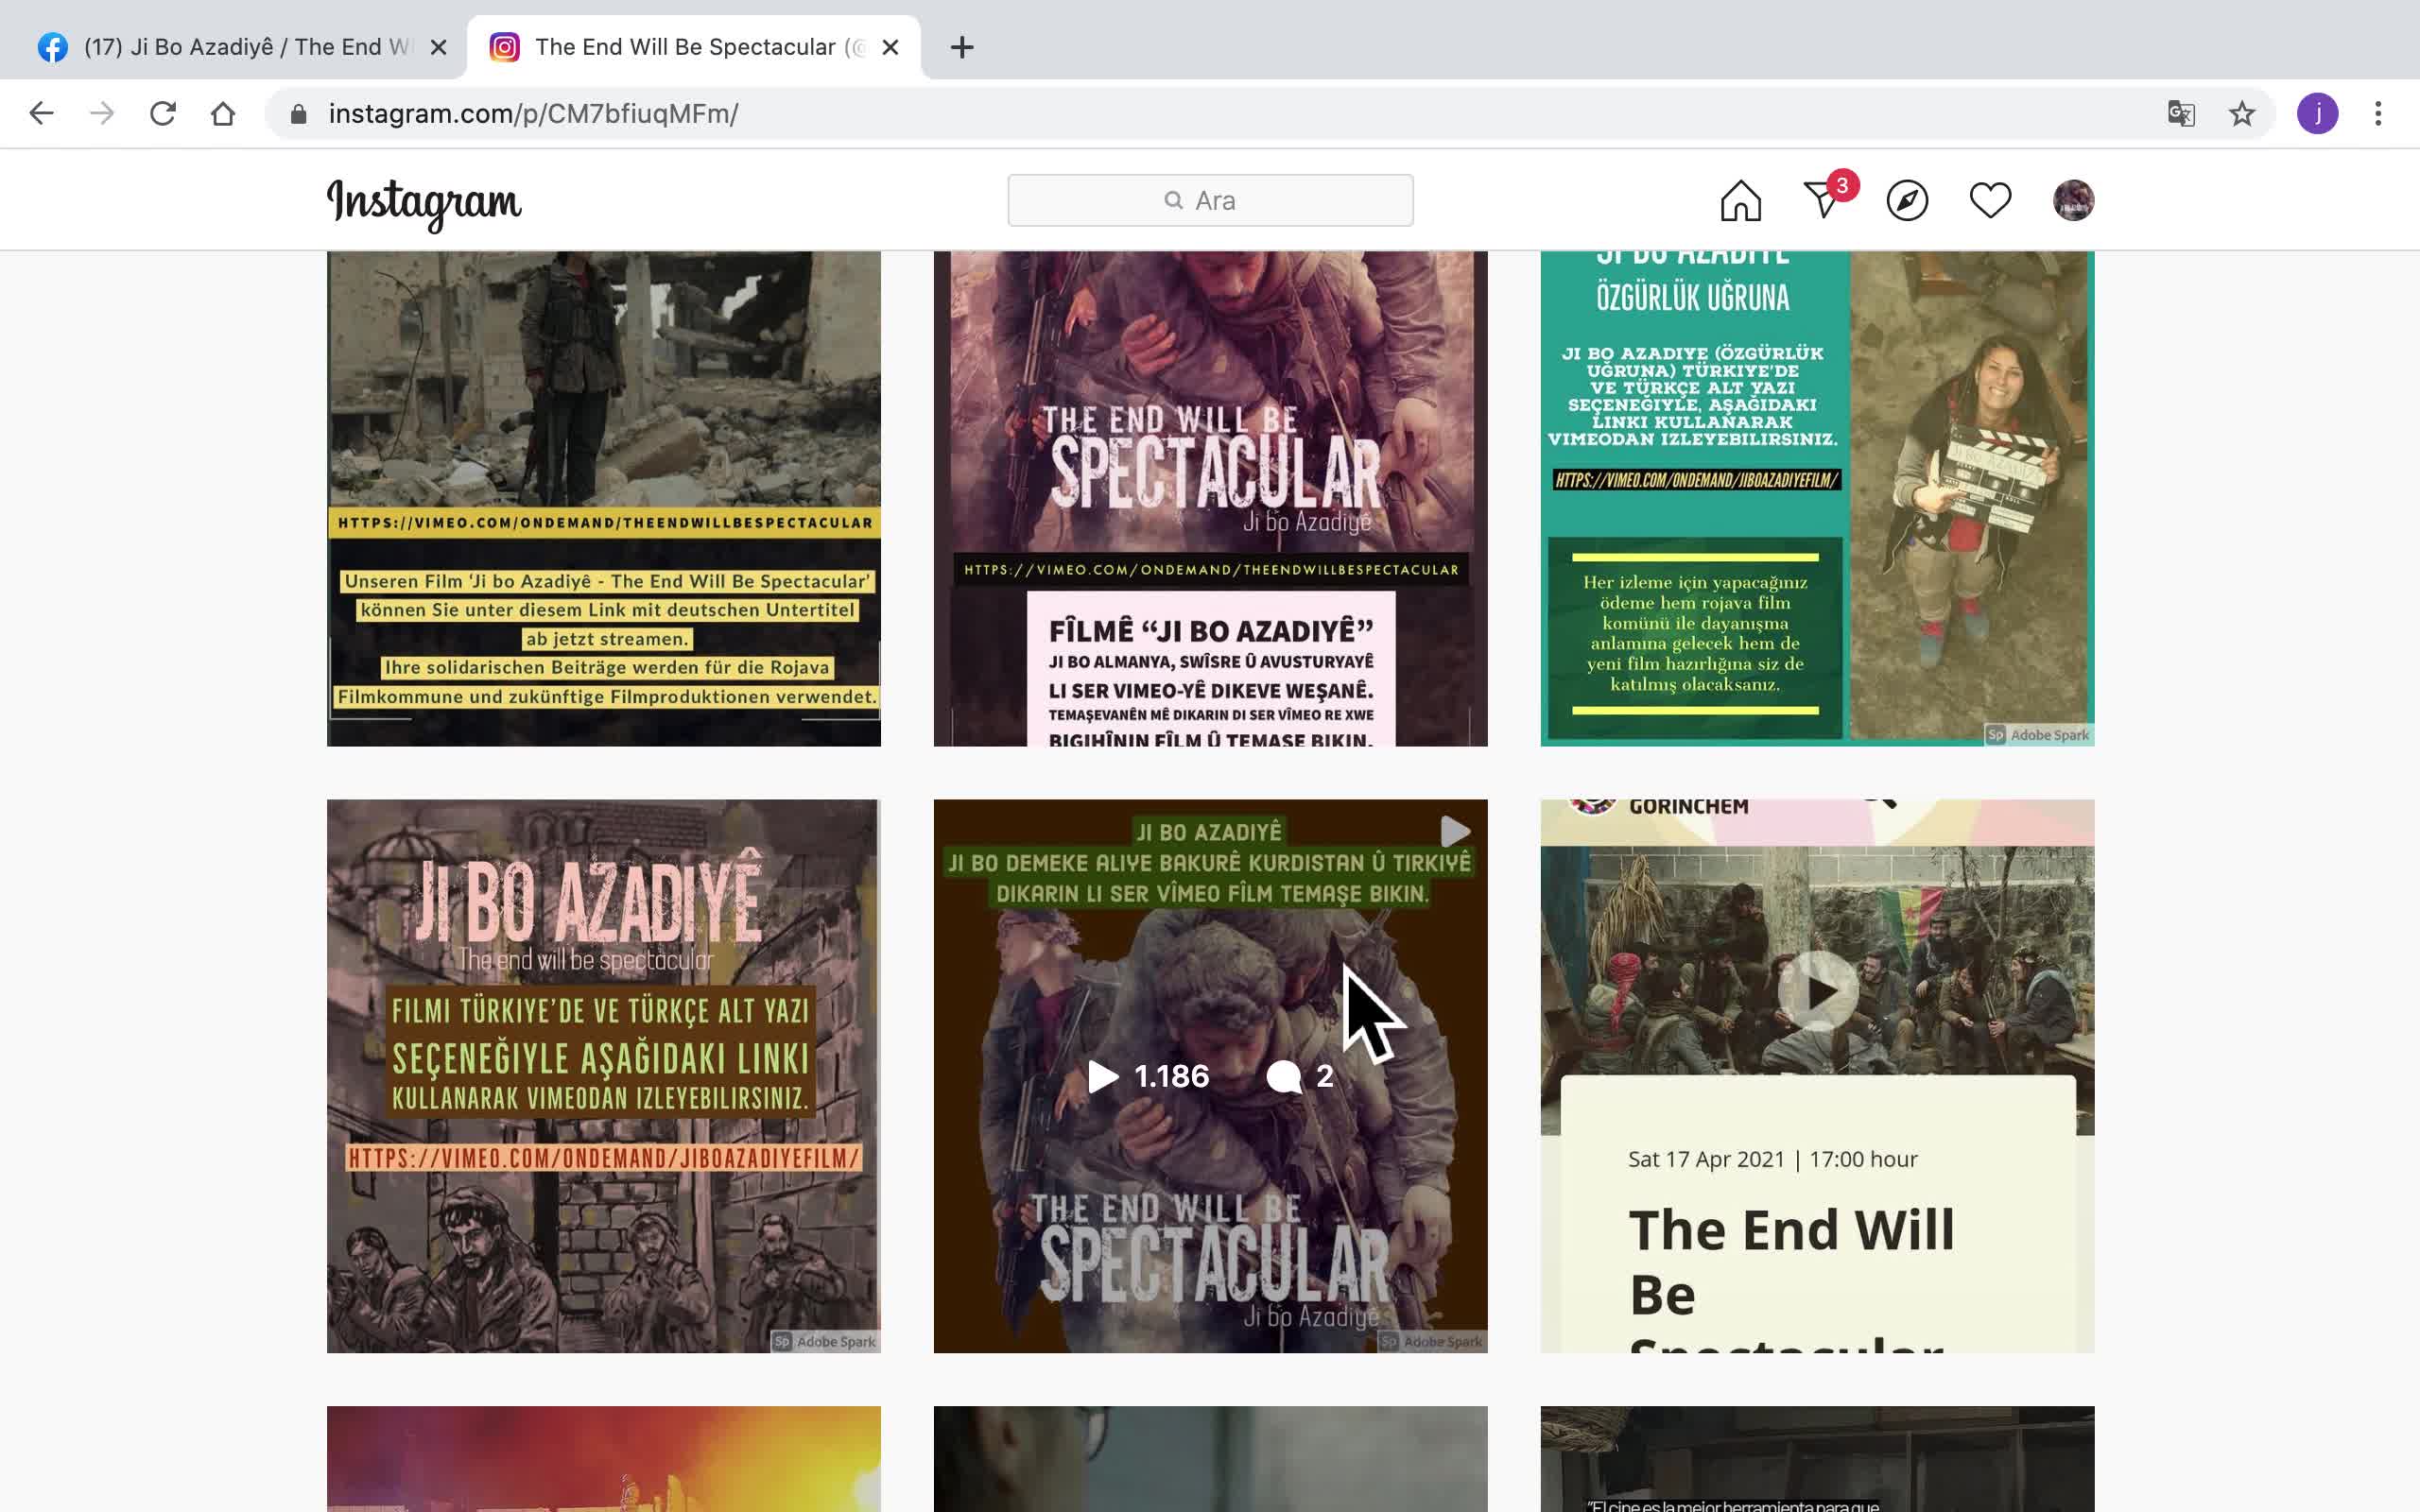Click the browser back arrow
Screen dimensions: 2420x1512
tap(41, 113)
